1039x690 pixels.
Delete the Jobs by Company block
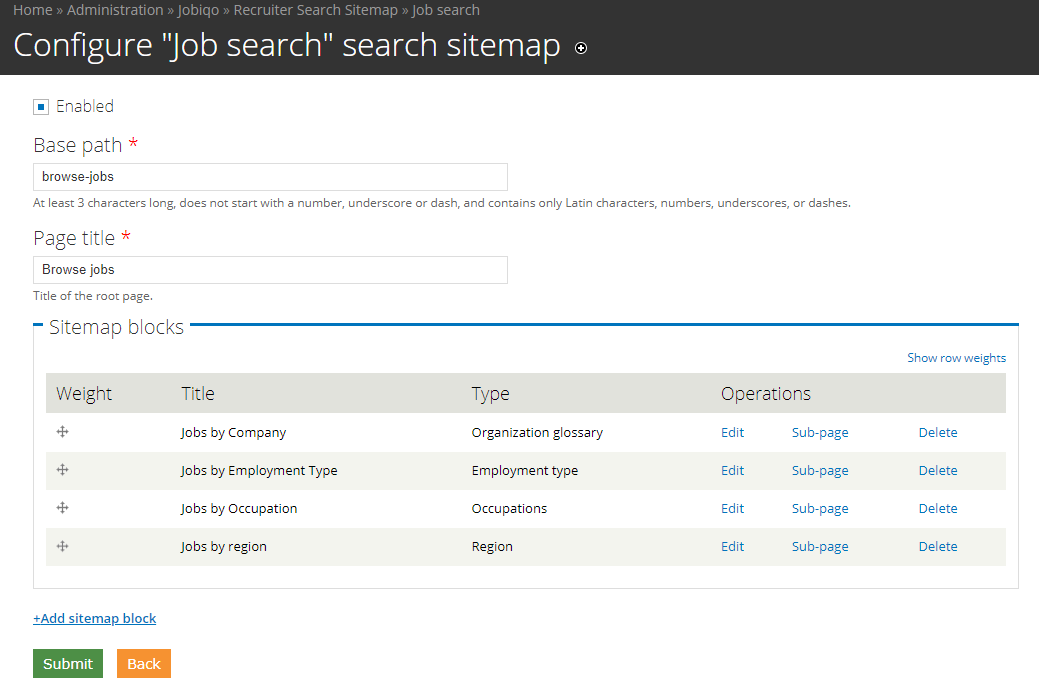tap(937, 433)
